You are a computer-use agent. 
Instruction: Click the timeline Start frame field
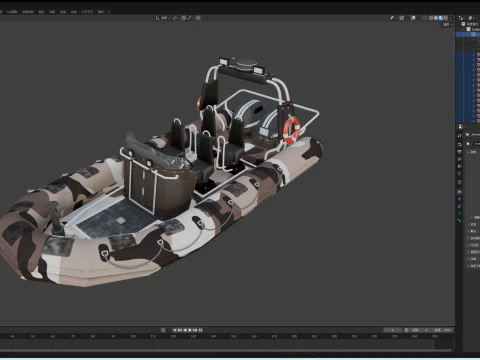(x=420, y=330)
